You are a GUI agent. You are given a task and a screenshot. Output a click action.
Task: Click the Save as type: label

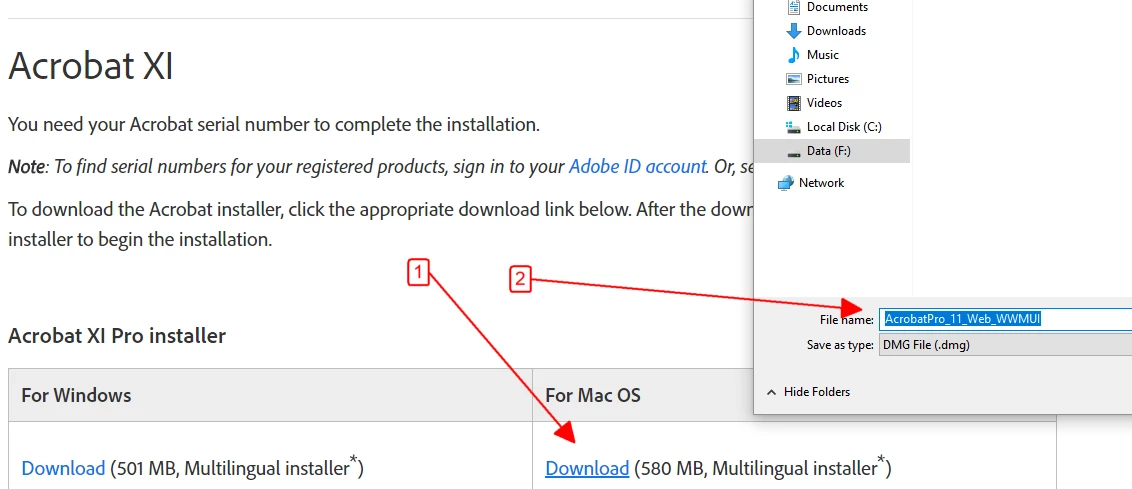840,345
